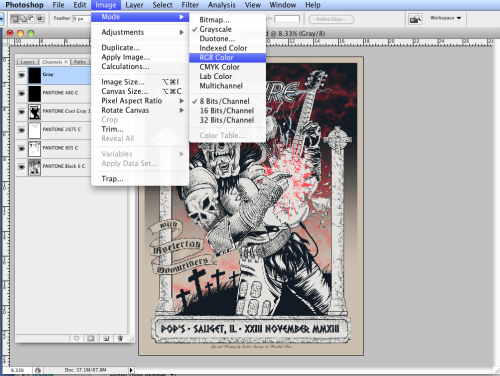Choose Subtract from selection mode icon
The image size is (500, 376).
pos(31,19)
